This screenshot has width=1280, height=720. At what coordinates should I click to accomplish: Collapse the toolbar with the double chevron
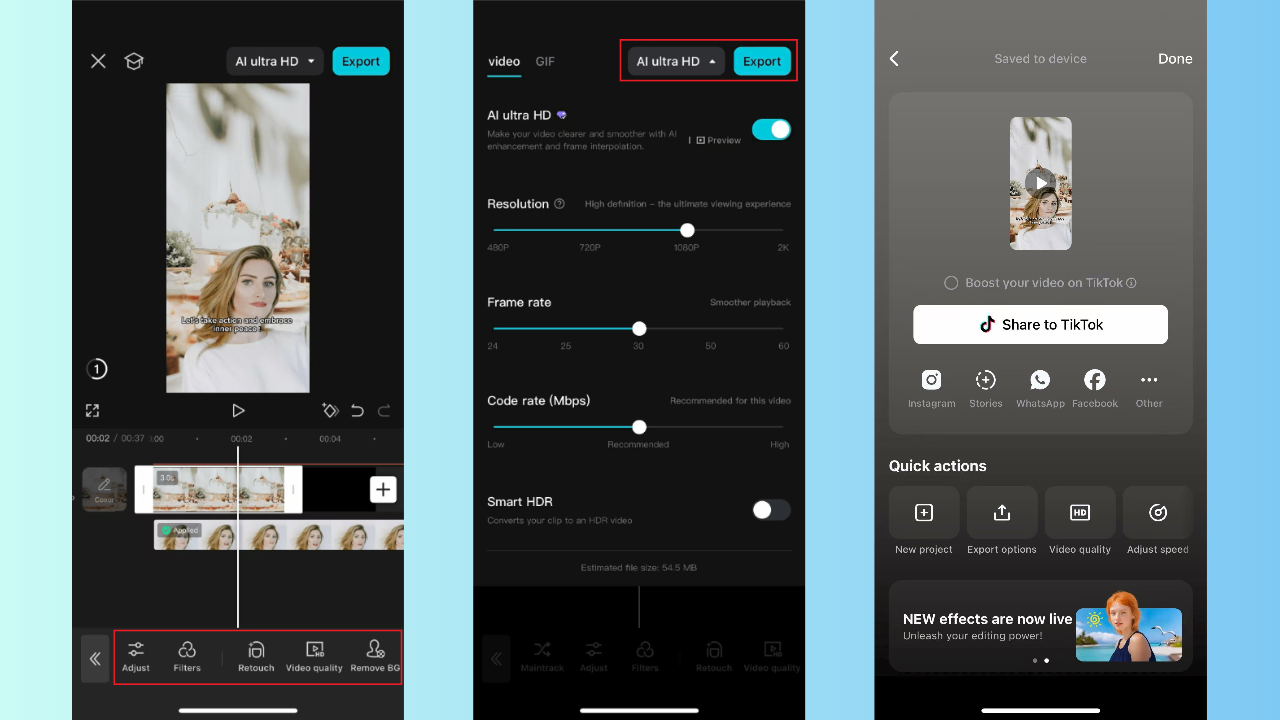[x=95, y=659]
